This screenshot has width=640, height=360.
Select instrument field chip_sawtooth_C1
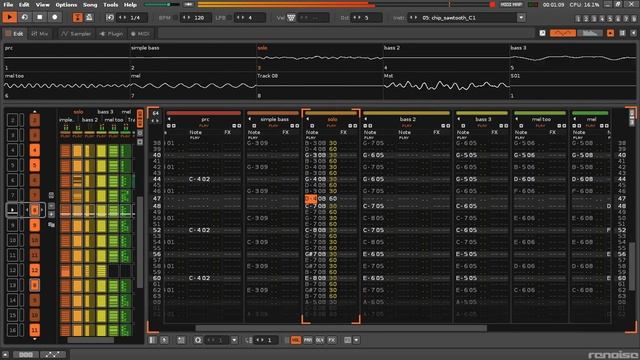click(x=462, y=18)
